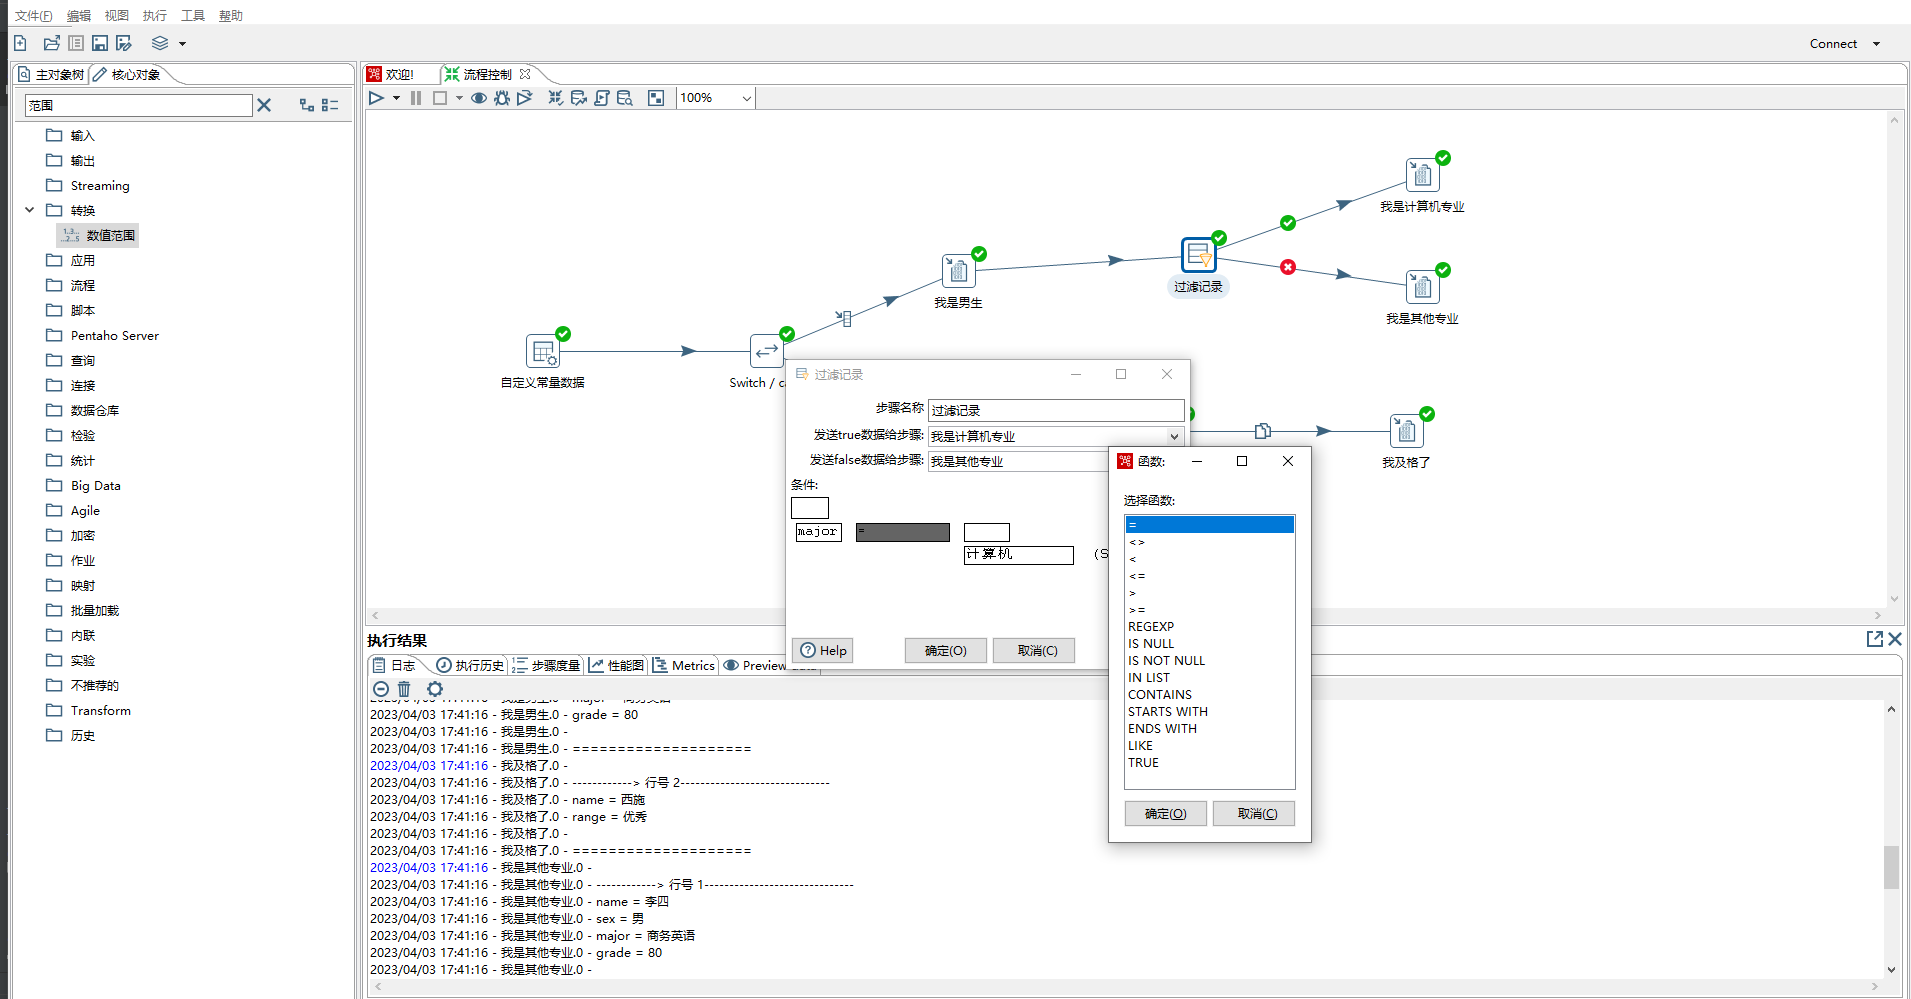The image size is (1911, 999).
Task: Run the transformation with the play icon
Action: click(376, 98)
